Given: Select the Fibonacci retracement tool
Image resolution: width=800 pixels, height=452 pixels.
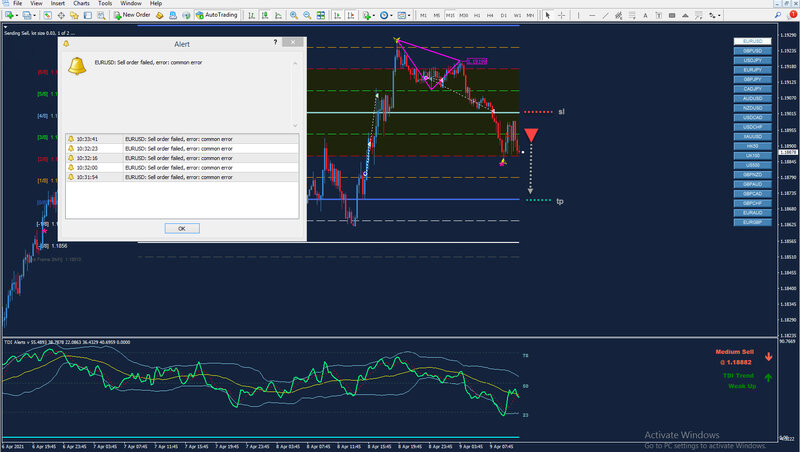Looking at the screenshot, I should (632, 15).
